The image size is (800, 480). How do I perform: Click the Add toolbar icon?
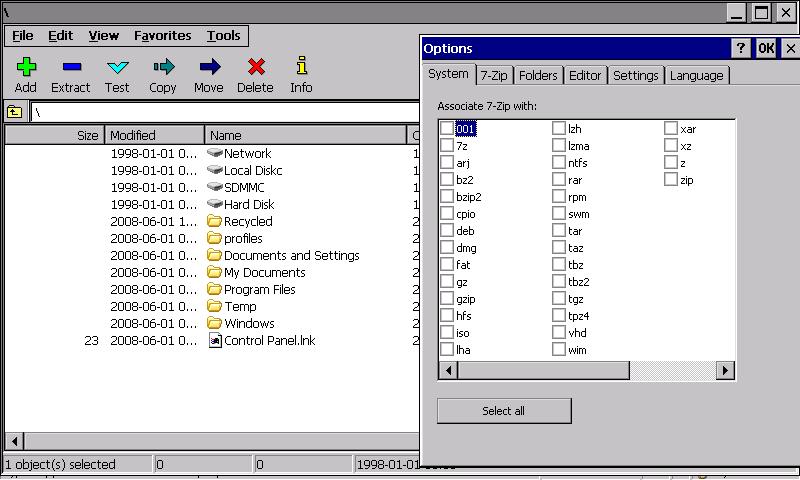coord(26,67)
